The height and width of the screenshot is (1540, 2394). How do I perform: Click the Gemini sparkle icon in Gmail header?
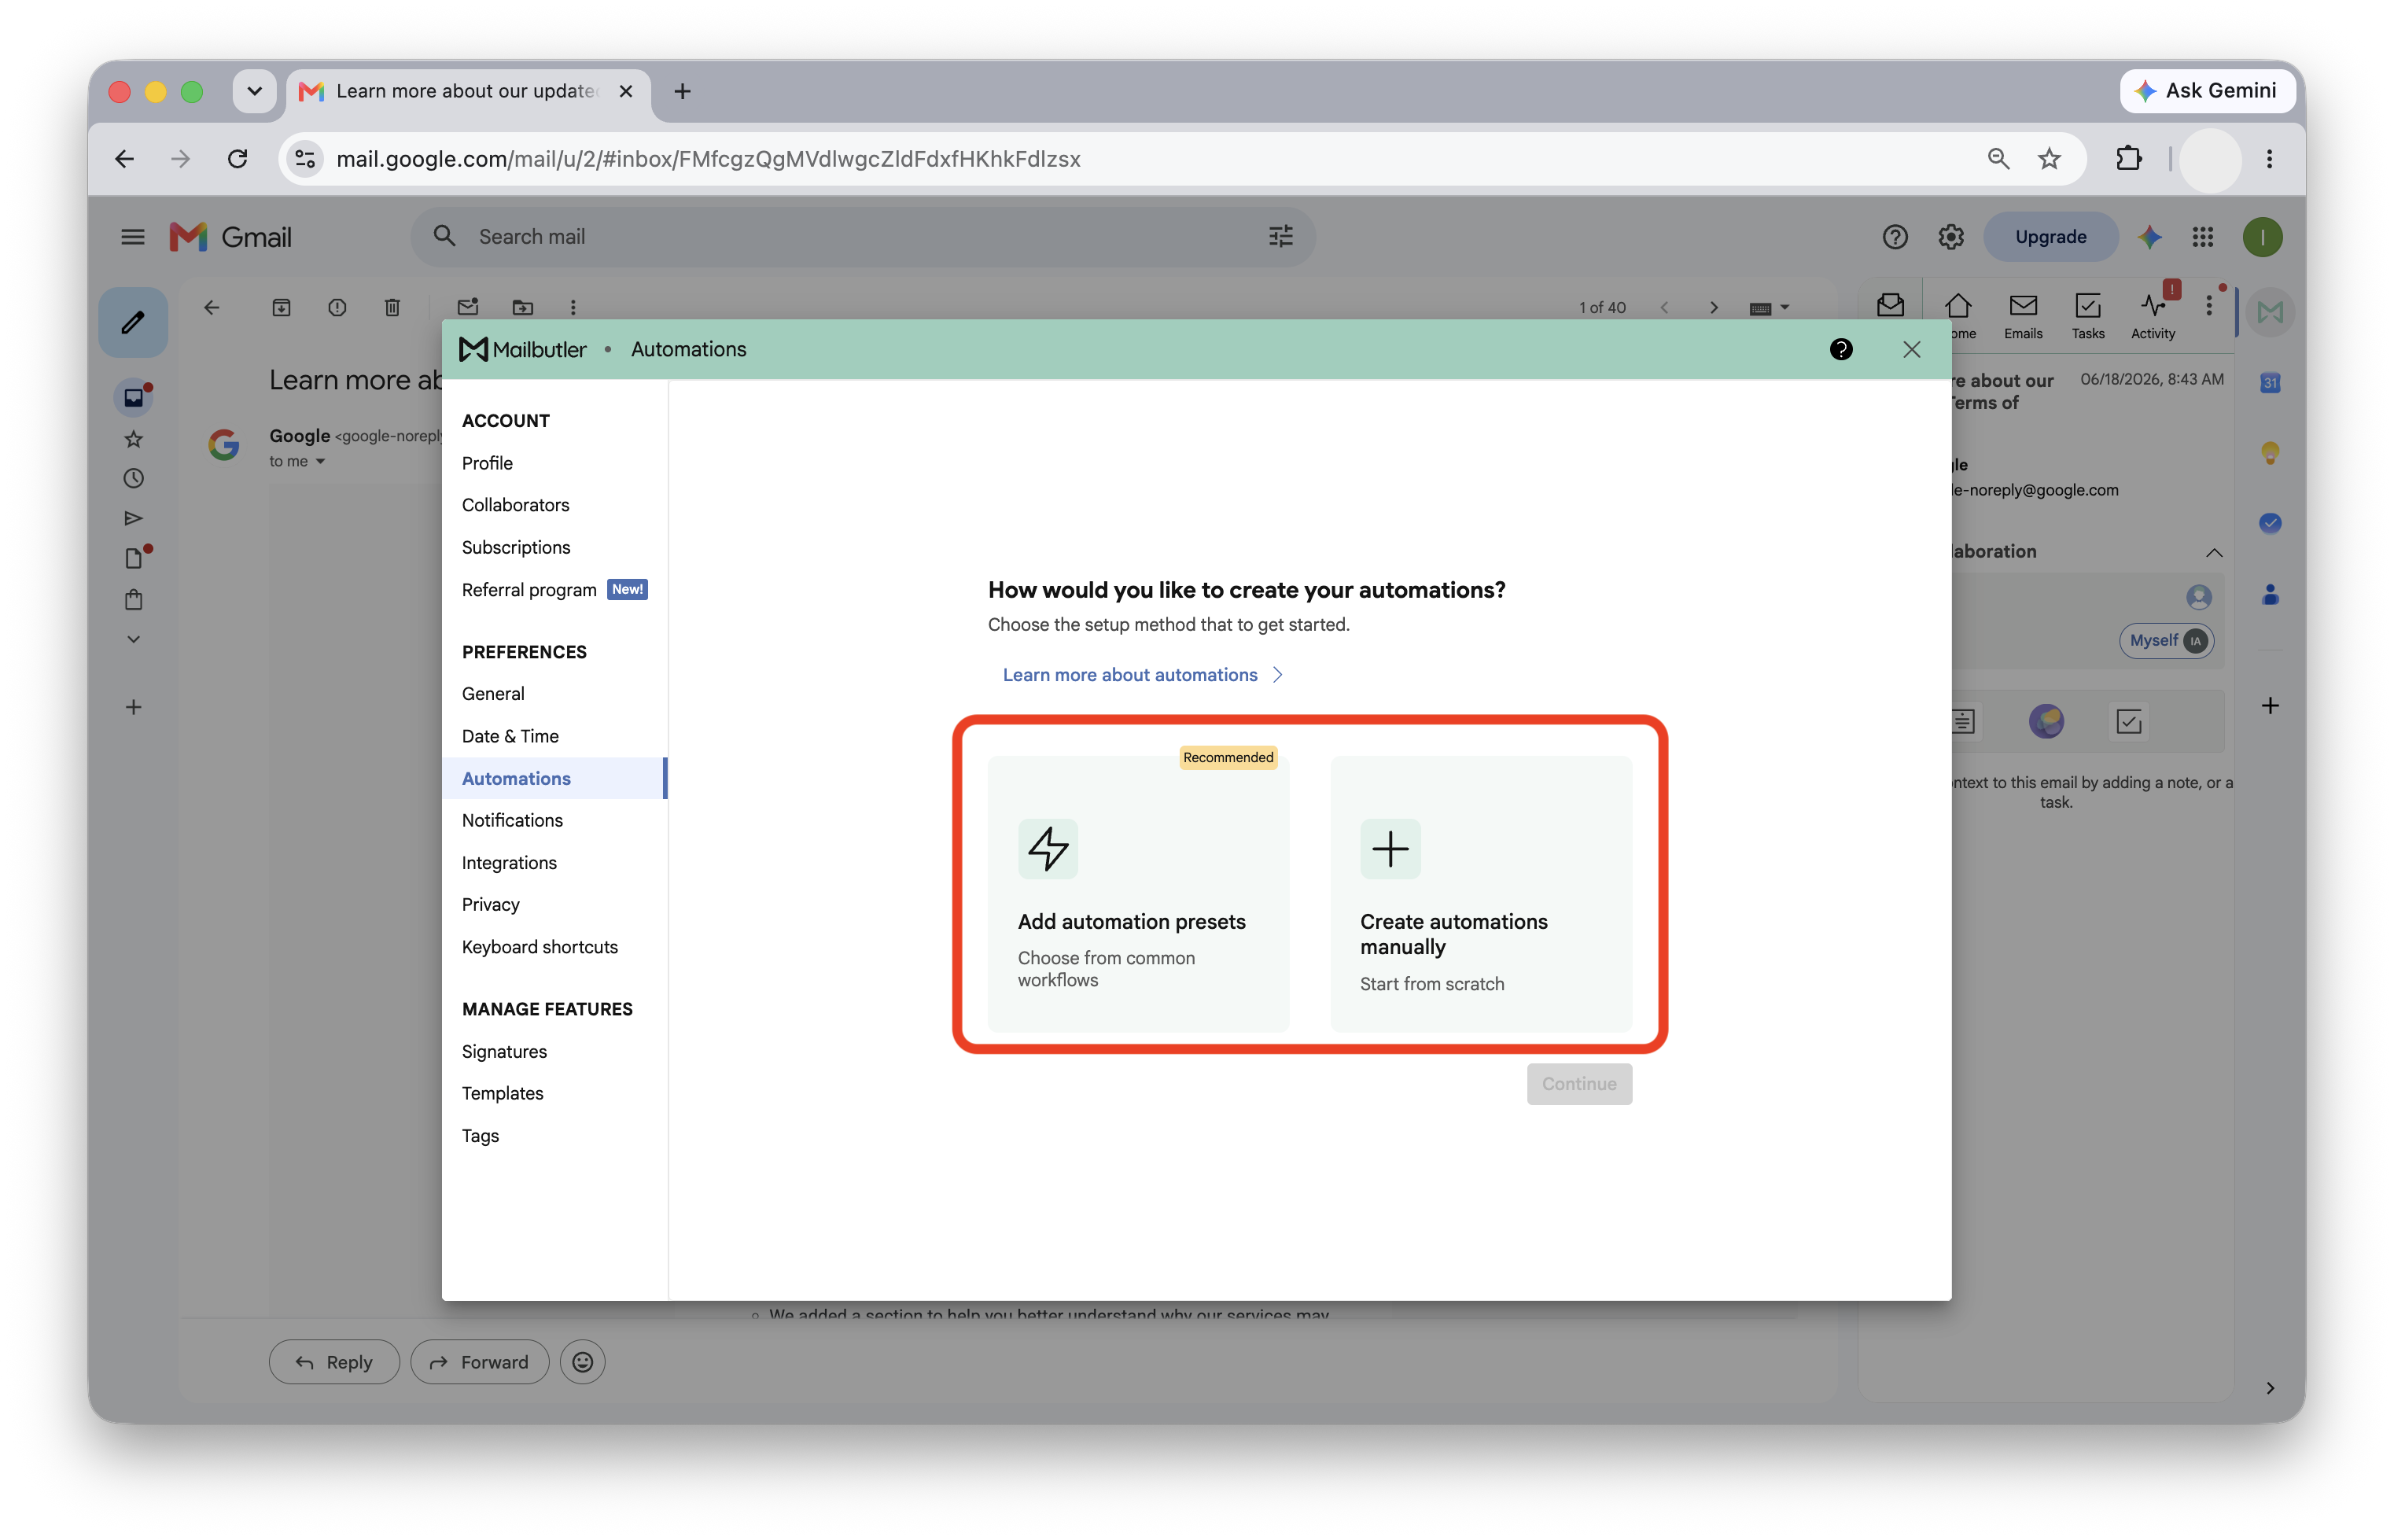pos(2149,237)
